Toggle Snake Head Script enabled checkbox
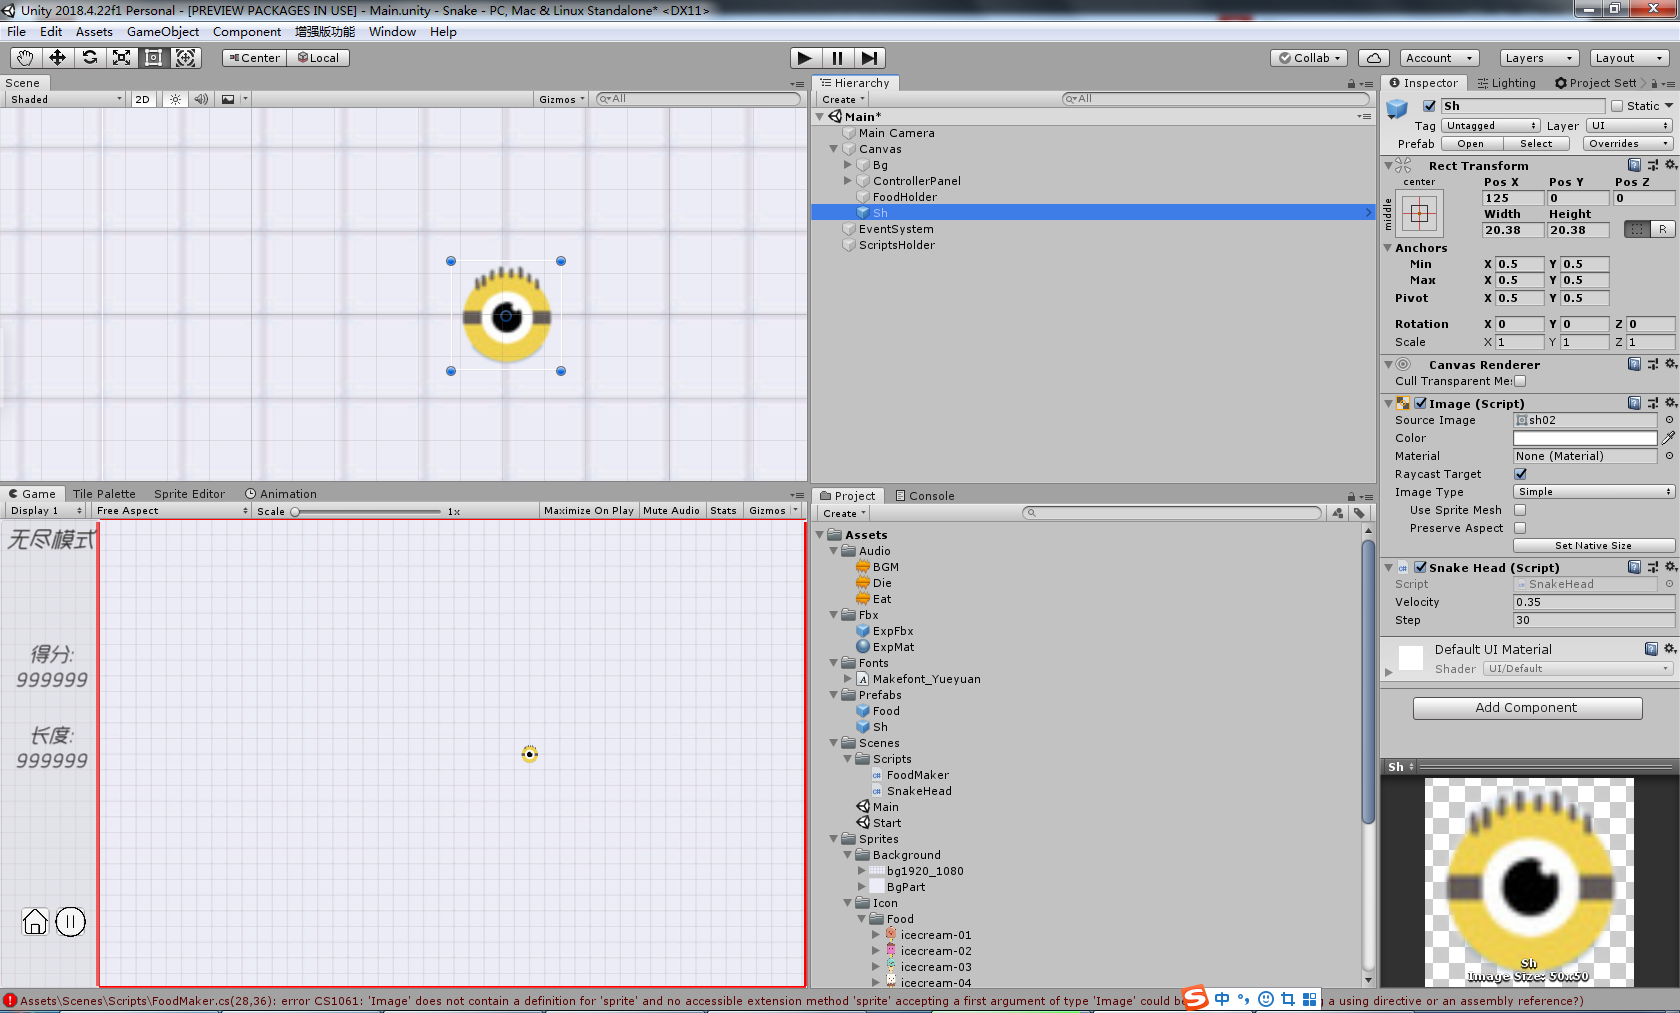1680x1013 pixels. [1420, 567]
